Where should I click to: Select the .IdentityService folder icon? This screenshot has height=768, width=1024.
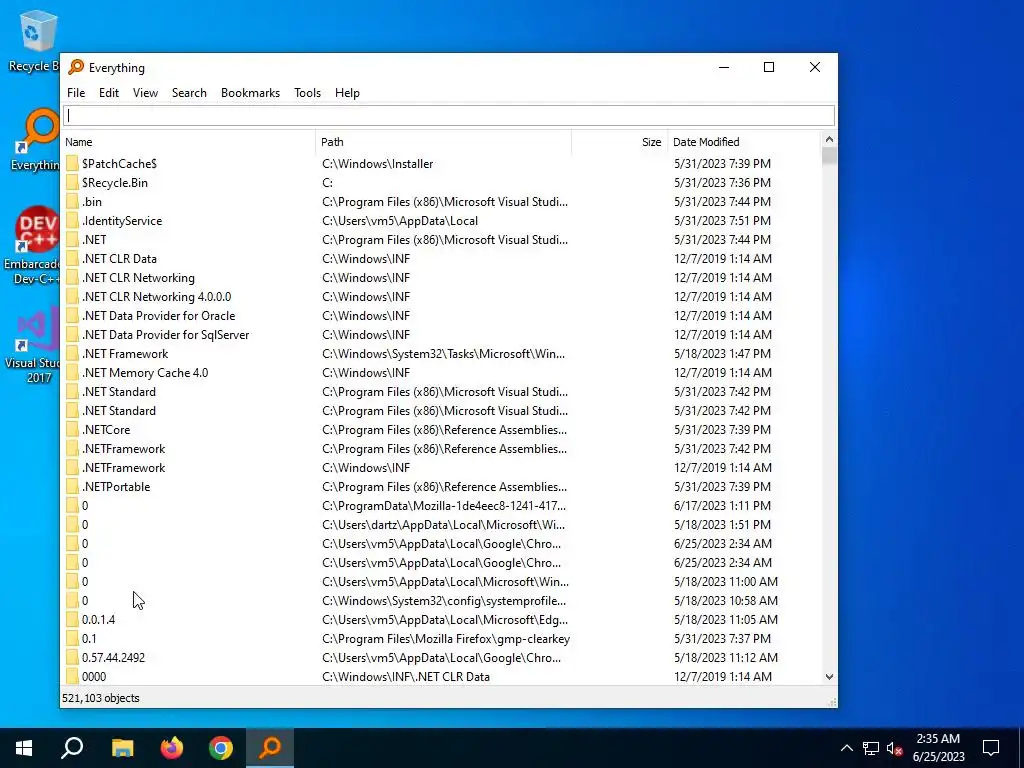click(72, 220)
